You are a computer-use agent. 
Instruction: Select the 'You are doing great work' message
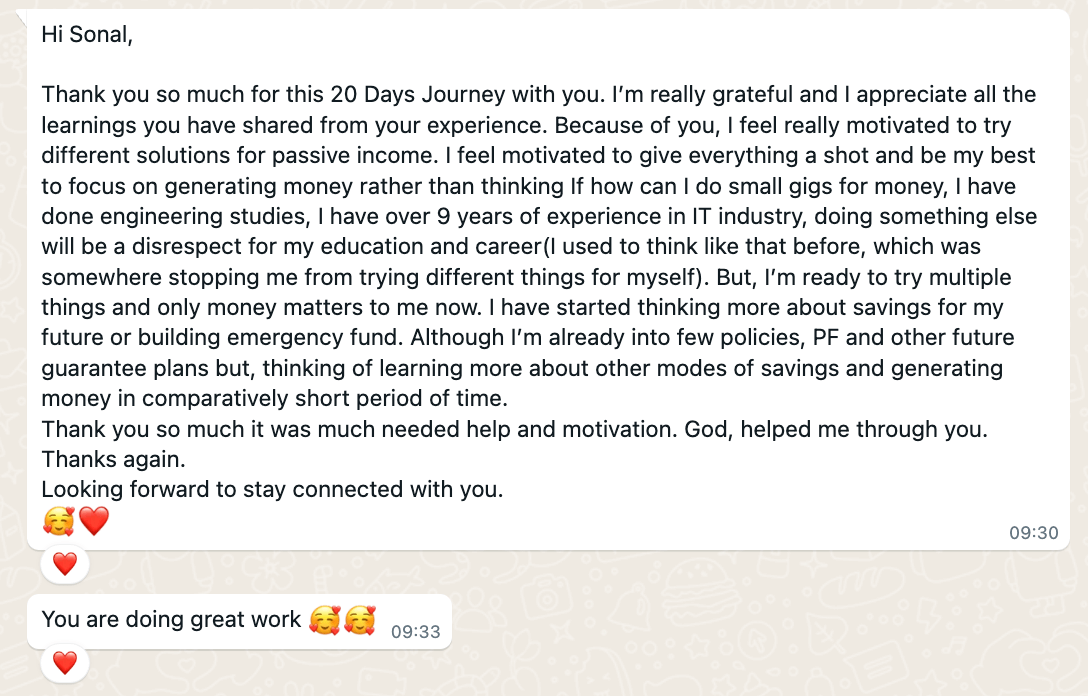171,620
